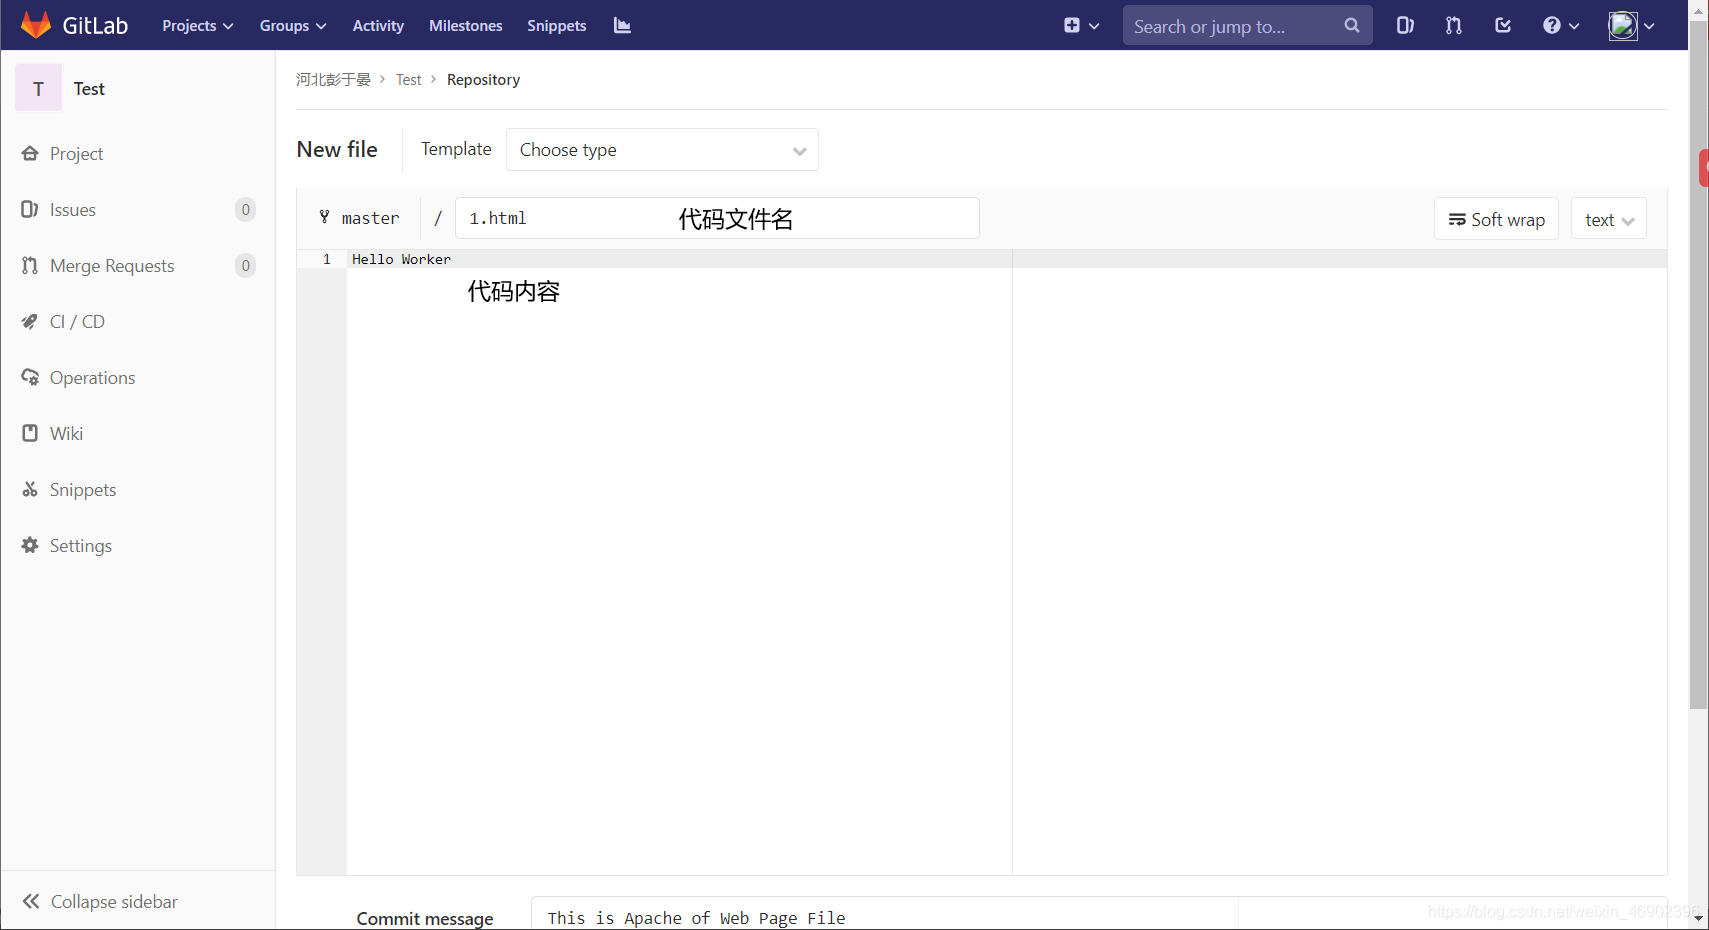The height and width of the screenshot is (930, 1709).
Task: Open Project in the sidebar
Action: pos(77,153)
